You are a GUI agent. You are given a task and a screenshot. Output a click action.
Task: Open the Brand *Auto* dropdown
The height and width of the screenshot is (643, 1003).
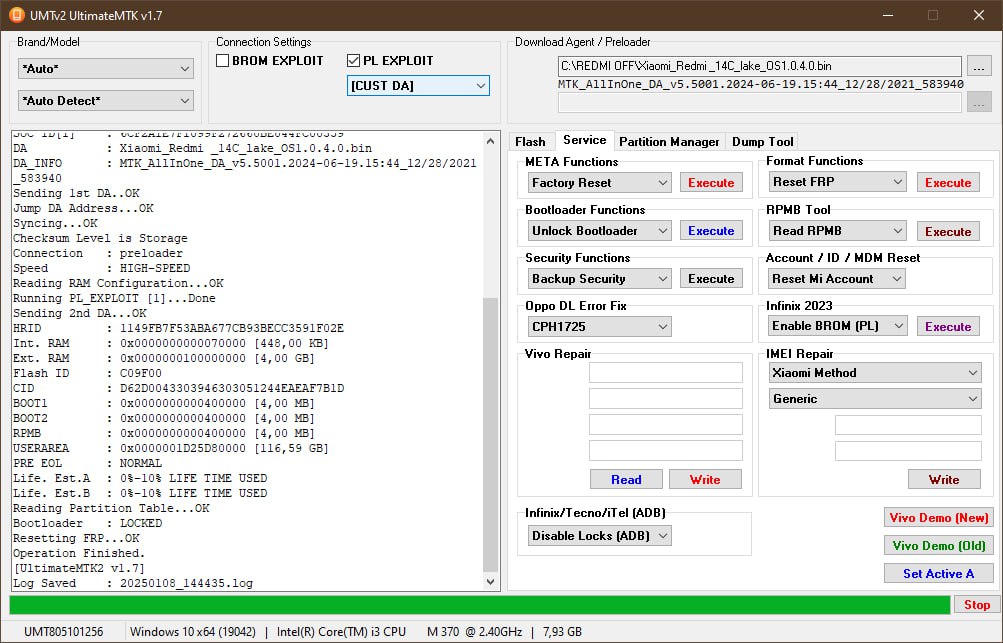(x=106, y=68)
